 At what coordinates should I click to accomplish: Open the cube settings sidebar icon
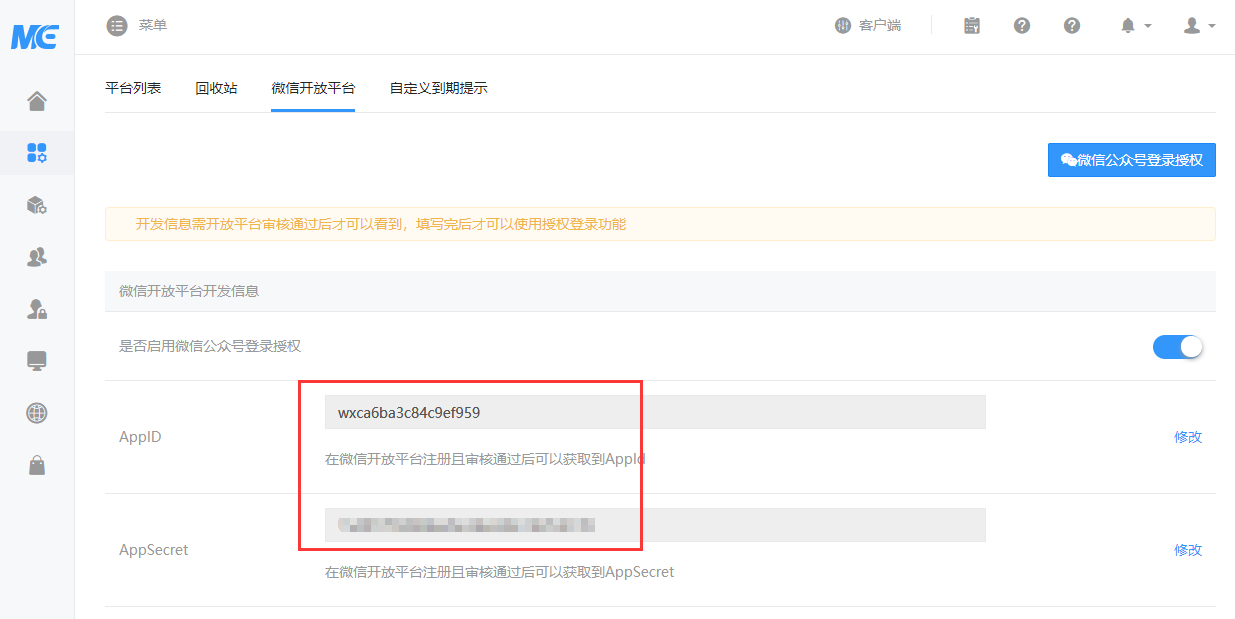(x=37, y=205)
